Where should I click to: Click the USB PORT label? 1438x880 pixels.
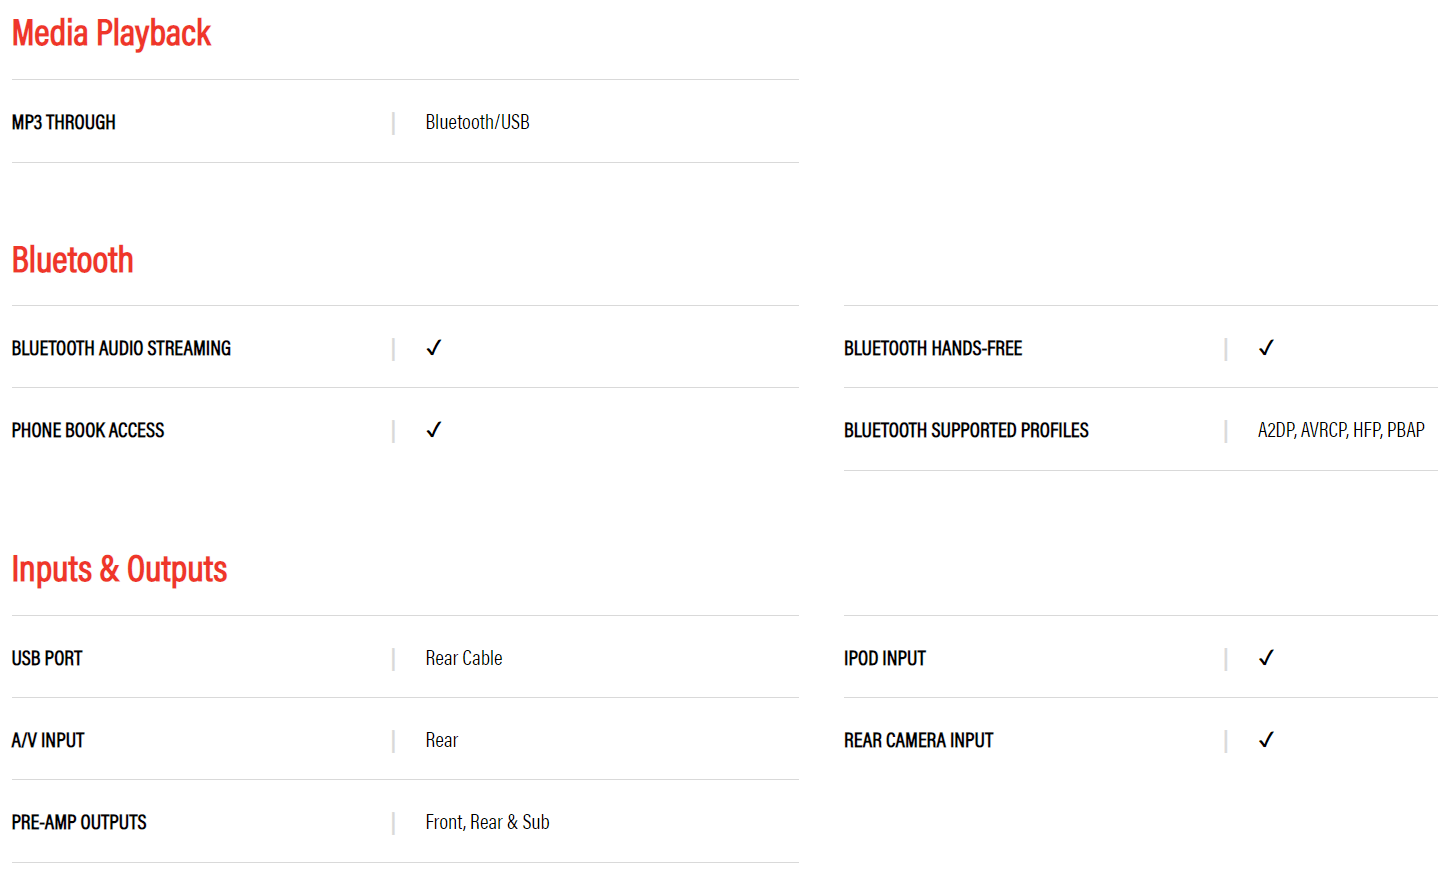click(47, 658)
